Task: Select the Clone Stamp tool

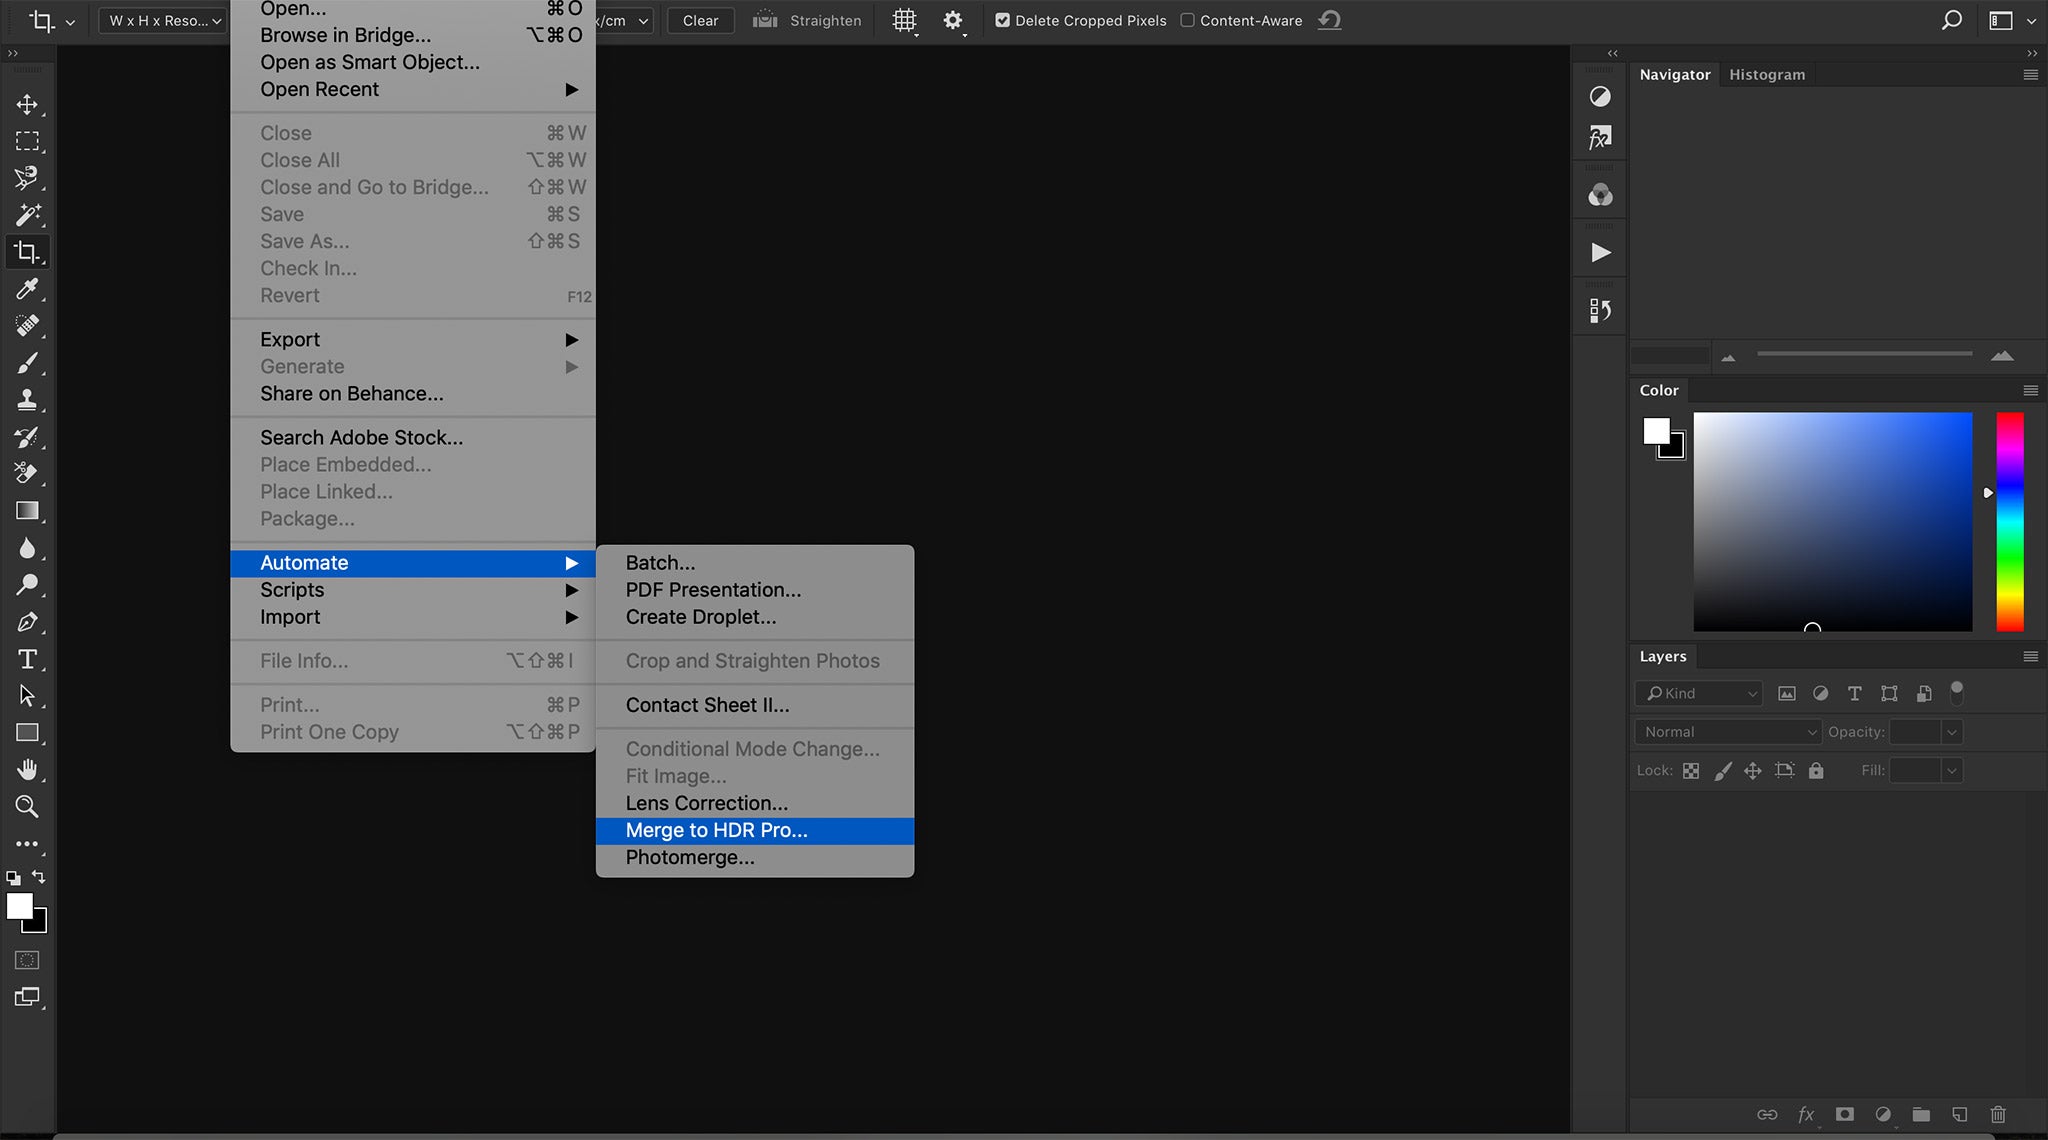Action: click(27, 400)
